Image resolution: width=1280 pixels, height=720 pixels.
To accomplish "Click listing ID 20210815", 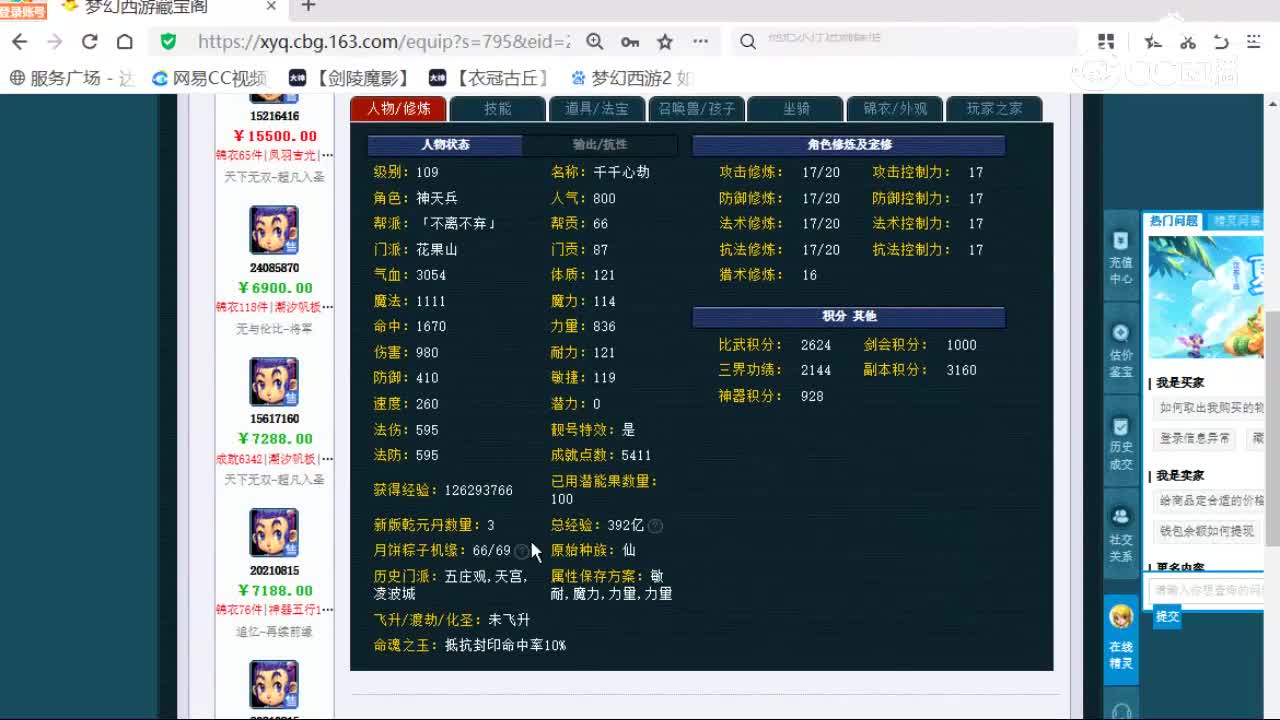I will pos(274,571).
